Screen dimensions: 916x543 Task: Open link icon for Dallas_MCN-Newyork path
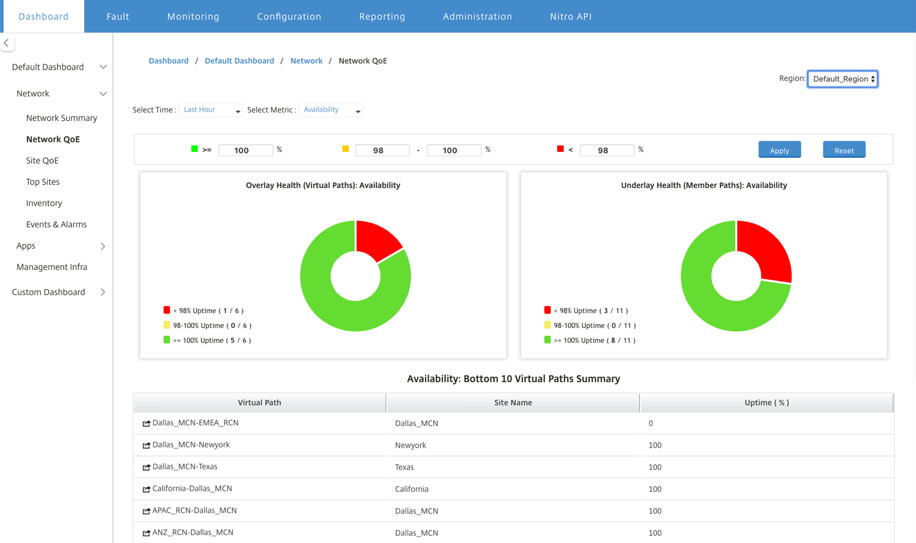click(146, 445)
